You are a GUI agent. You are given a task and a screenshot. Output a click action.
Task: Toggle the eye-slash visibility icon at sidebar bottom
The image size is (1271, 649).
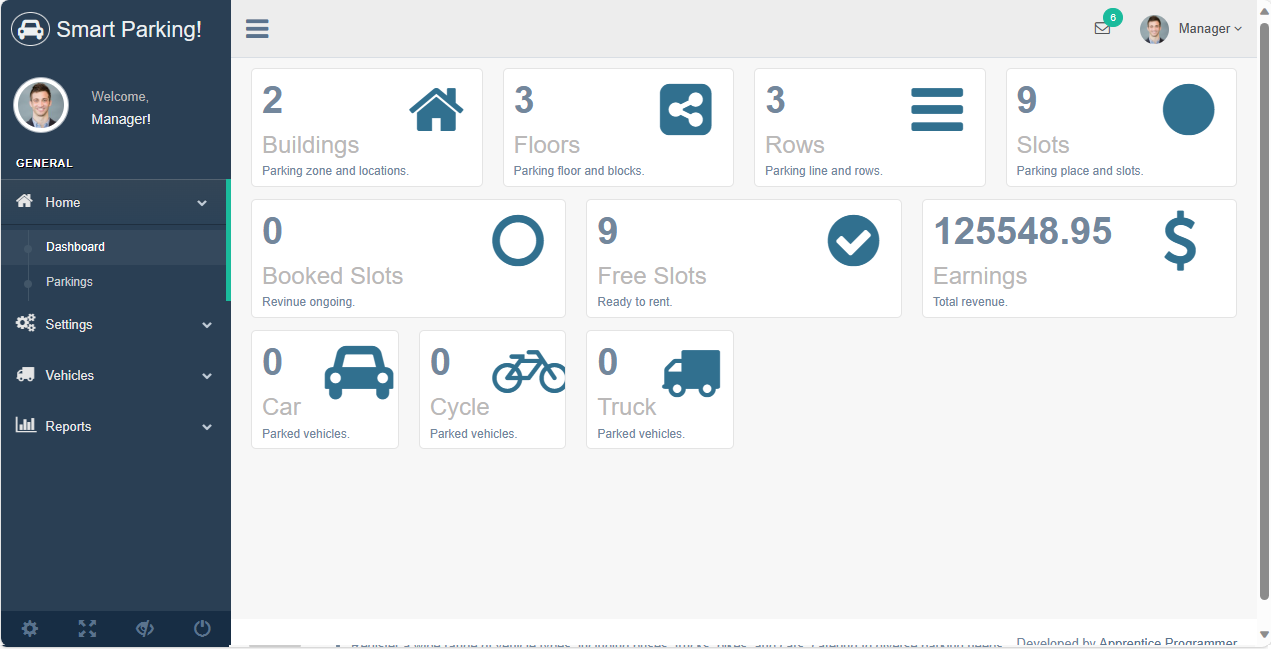tap(144, 628)
